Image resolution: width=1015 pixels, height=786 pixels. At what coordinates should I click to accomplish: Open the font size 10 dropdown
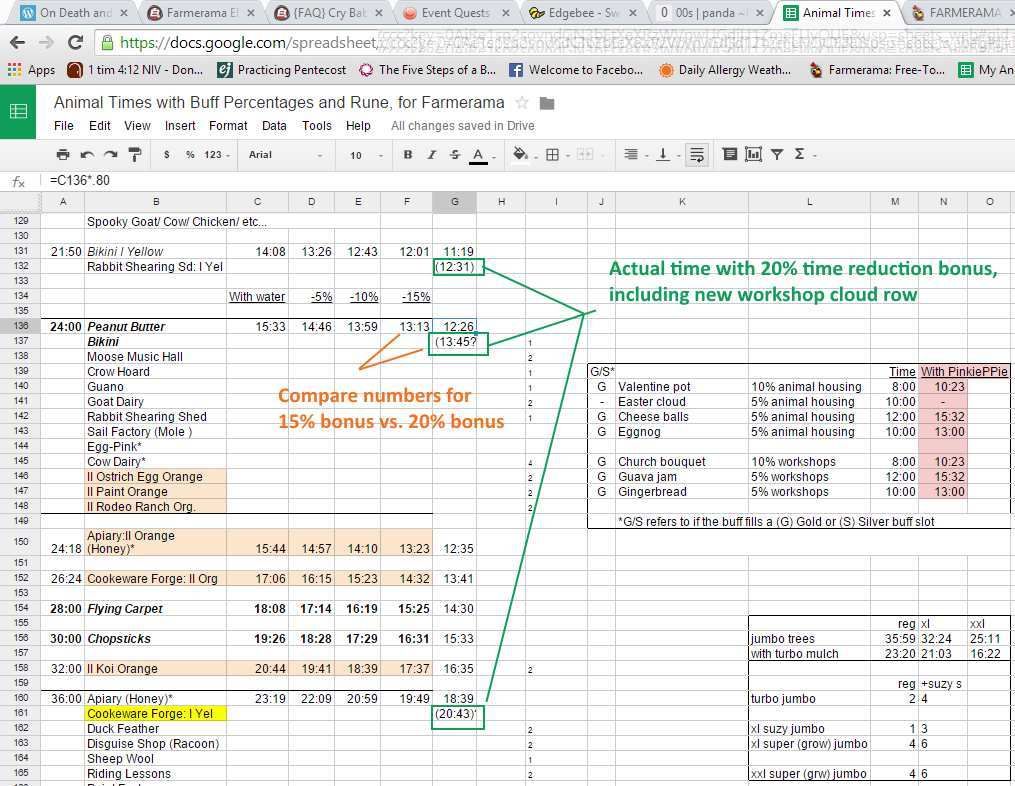pyautogui.click(x=365, y=155)
